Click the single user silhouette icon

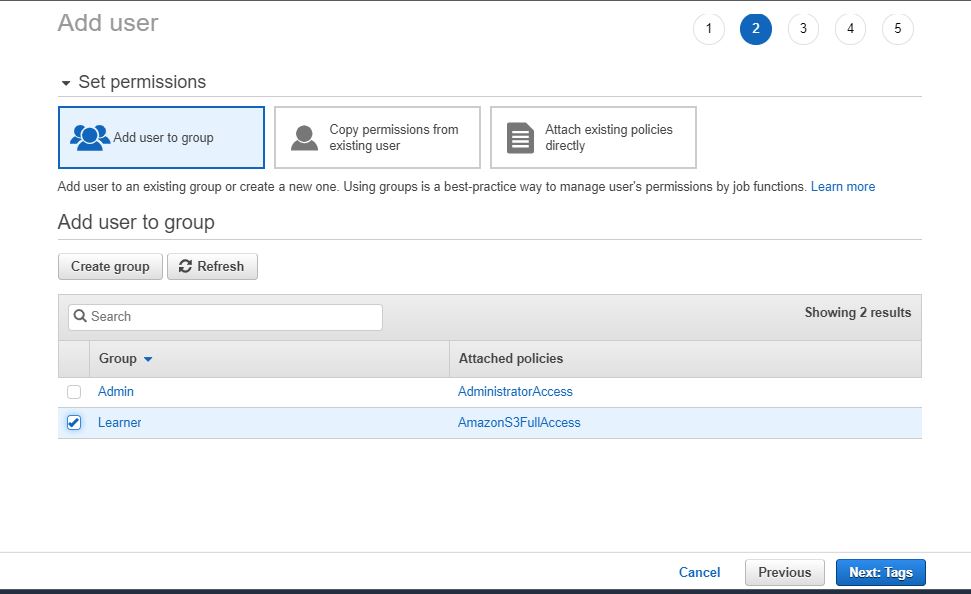click(x=304, y=137)
